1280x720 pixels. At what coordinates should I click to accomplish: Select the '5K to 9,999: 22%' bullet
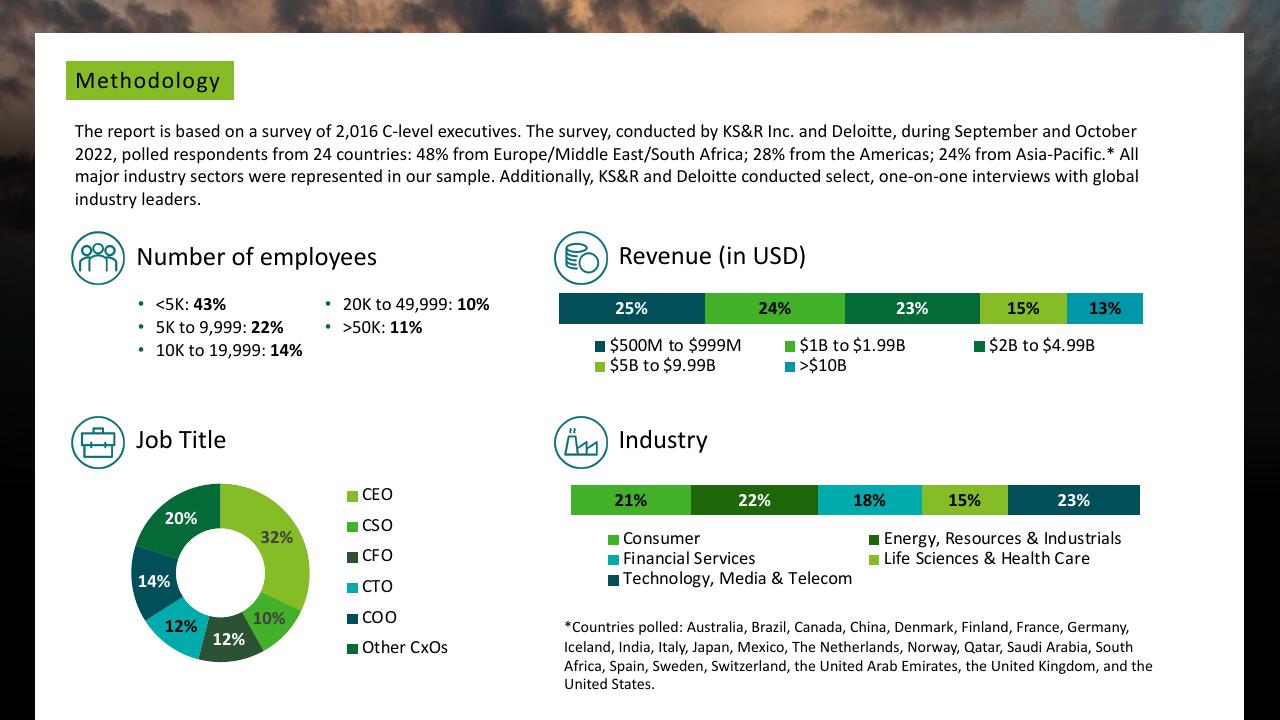[x=219, y=328]
